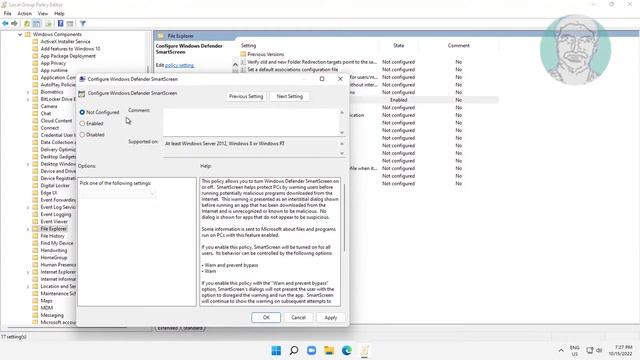The height and width of the screenshot is (360, 640).
Task: Sort by the State column header
Action: click(399, 46)
